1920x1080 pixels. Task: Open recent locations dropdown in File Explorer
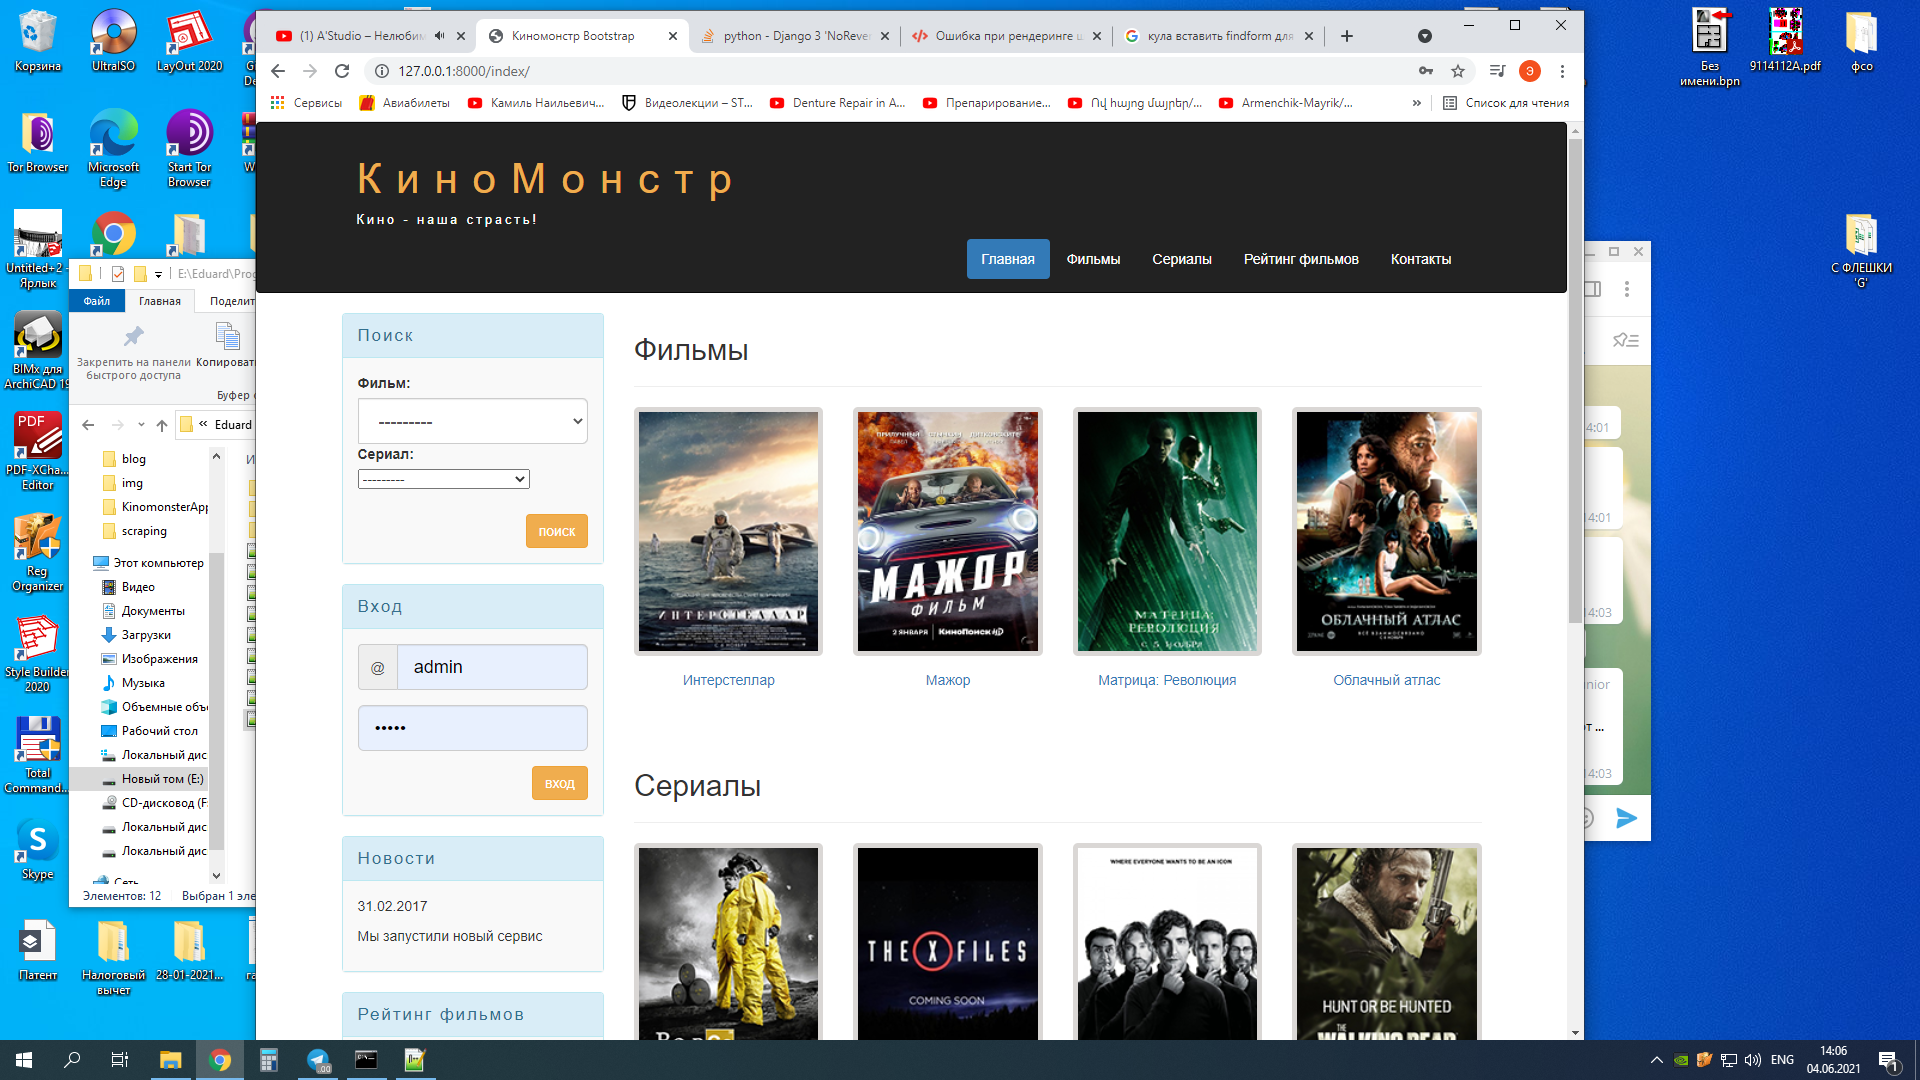click(141, 424)
